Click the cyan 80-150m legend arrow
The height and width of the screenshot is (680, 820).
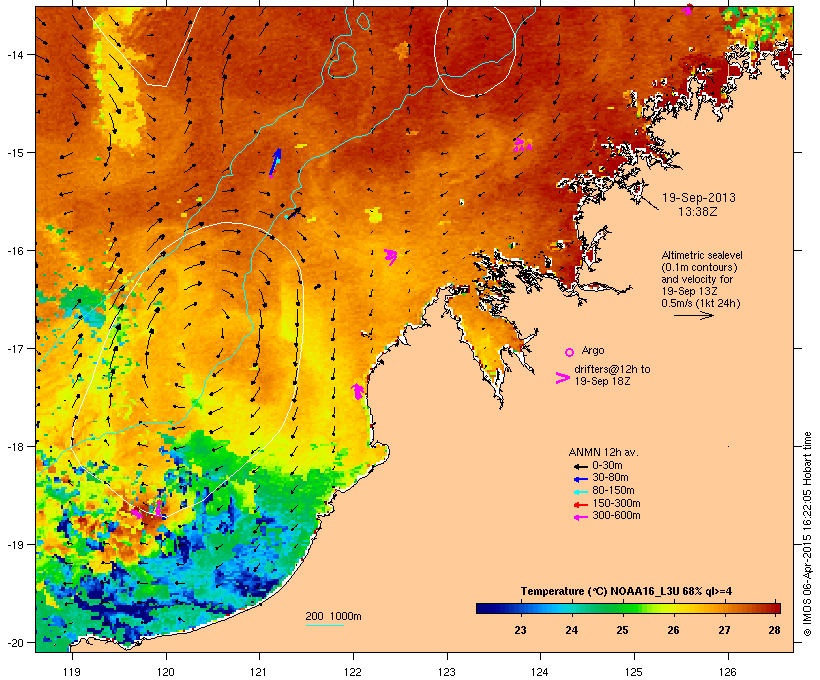580,492
